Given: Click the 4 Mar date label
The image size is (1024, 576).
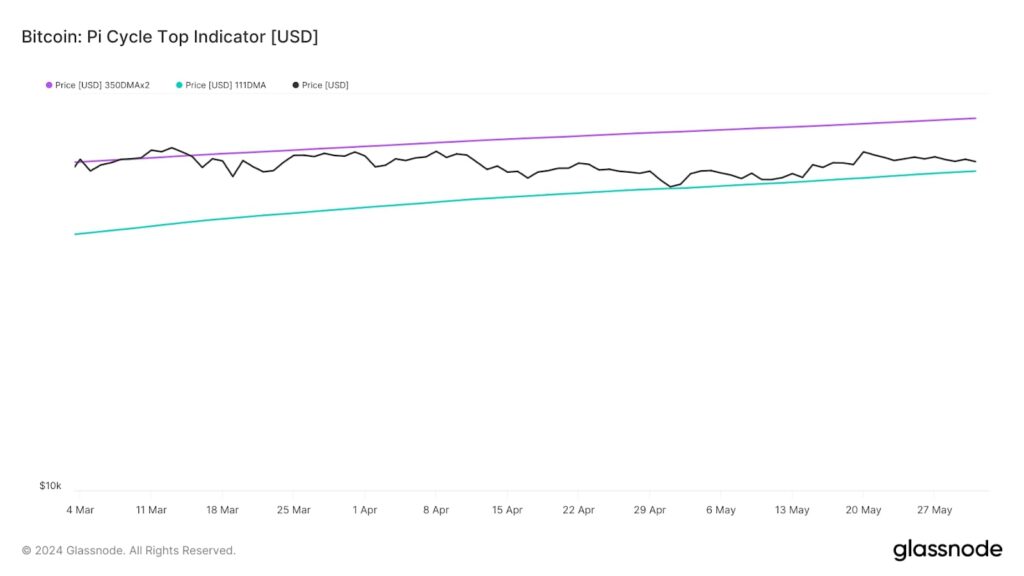Looking at the screenshot, I should 79,510.
